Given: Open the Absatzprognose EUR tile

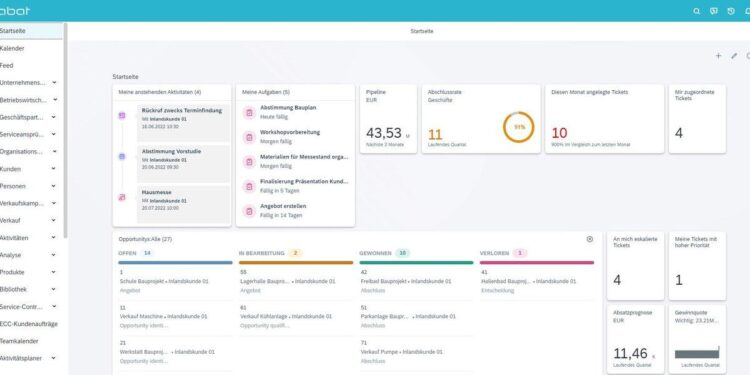Looking at the screenshot, I should (x=636, y=340).
